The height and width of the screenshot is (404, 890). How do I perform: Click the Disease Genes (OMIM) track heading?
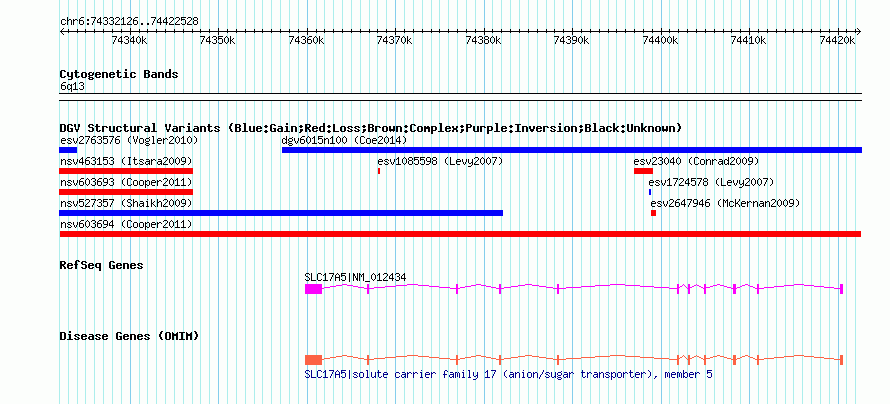click(x=129, y=336)
